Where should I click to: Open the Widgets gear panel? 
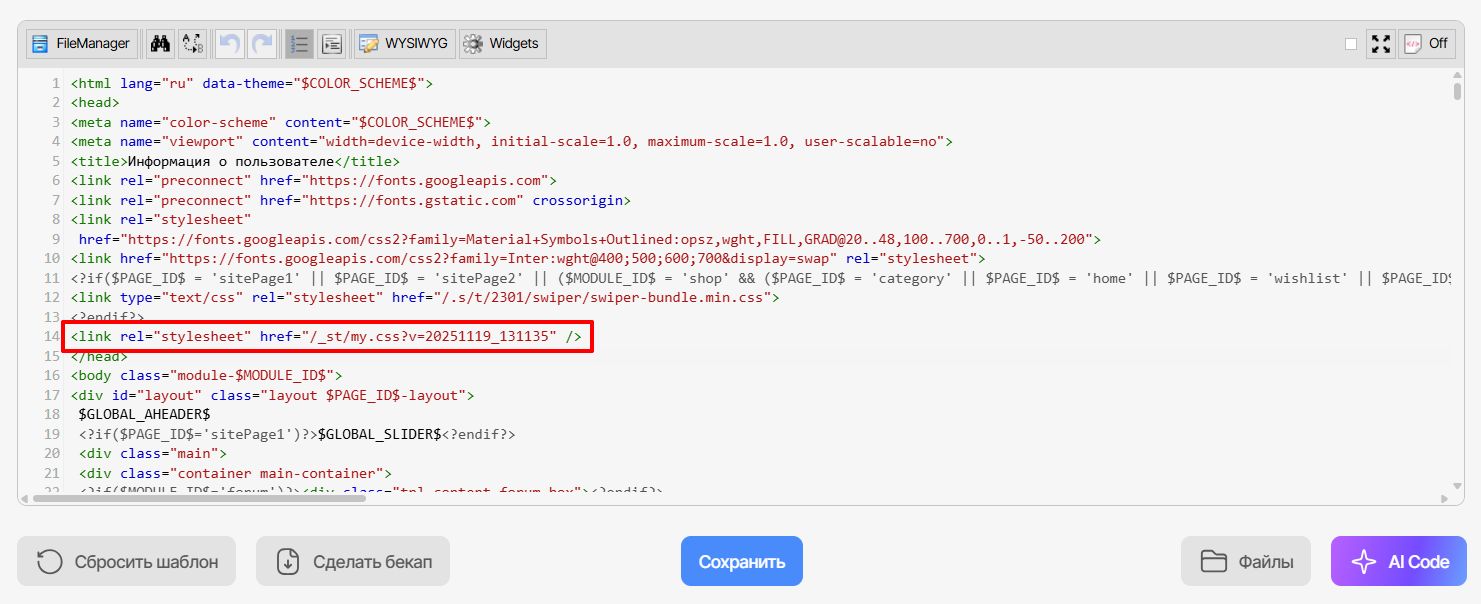(503, 44)
